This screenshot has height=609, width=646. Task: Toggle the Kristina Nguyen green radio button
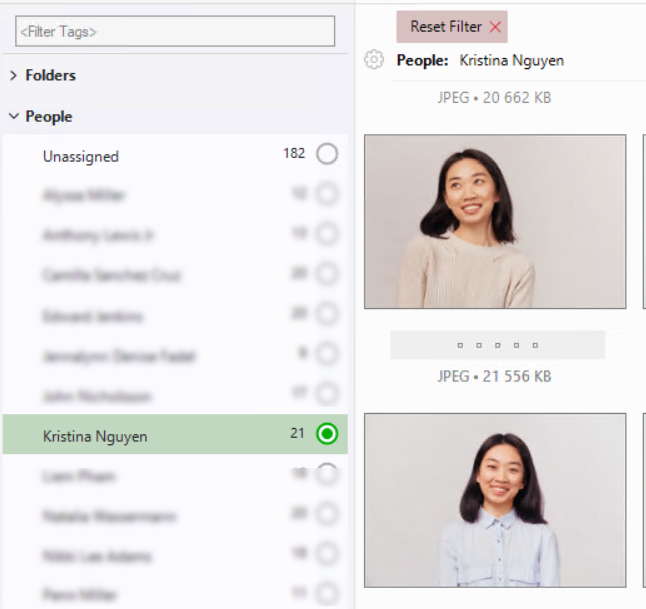[327, 434]
